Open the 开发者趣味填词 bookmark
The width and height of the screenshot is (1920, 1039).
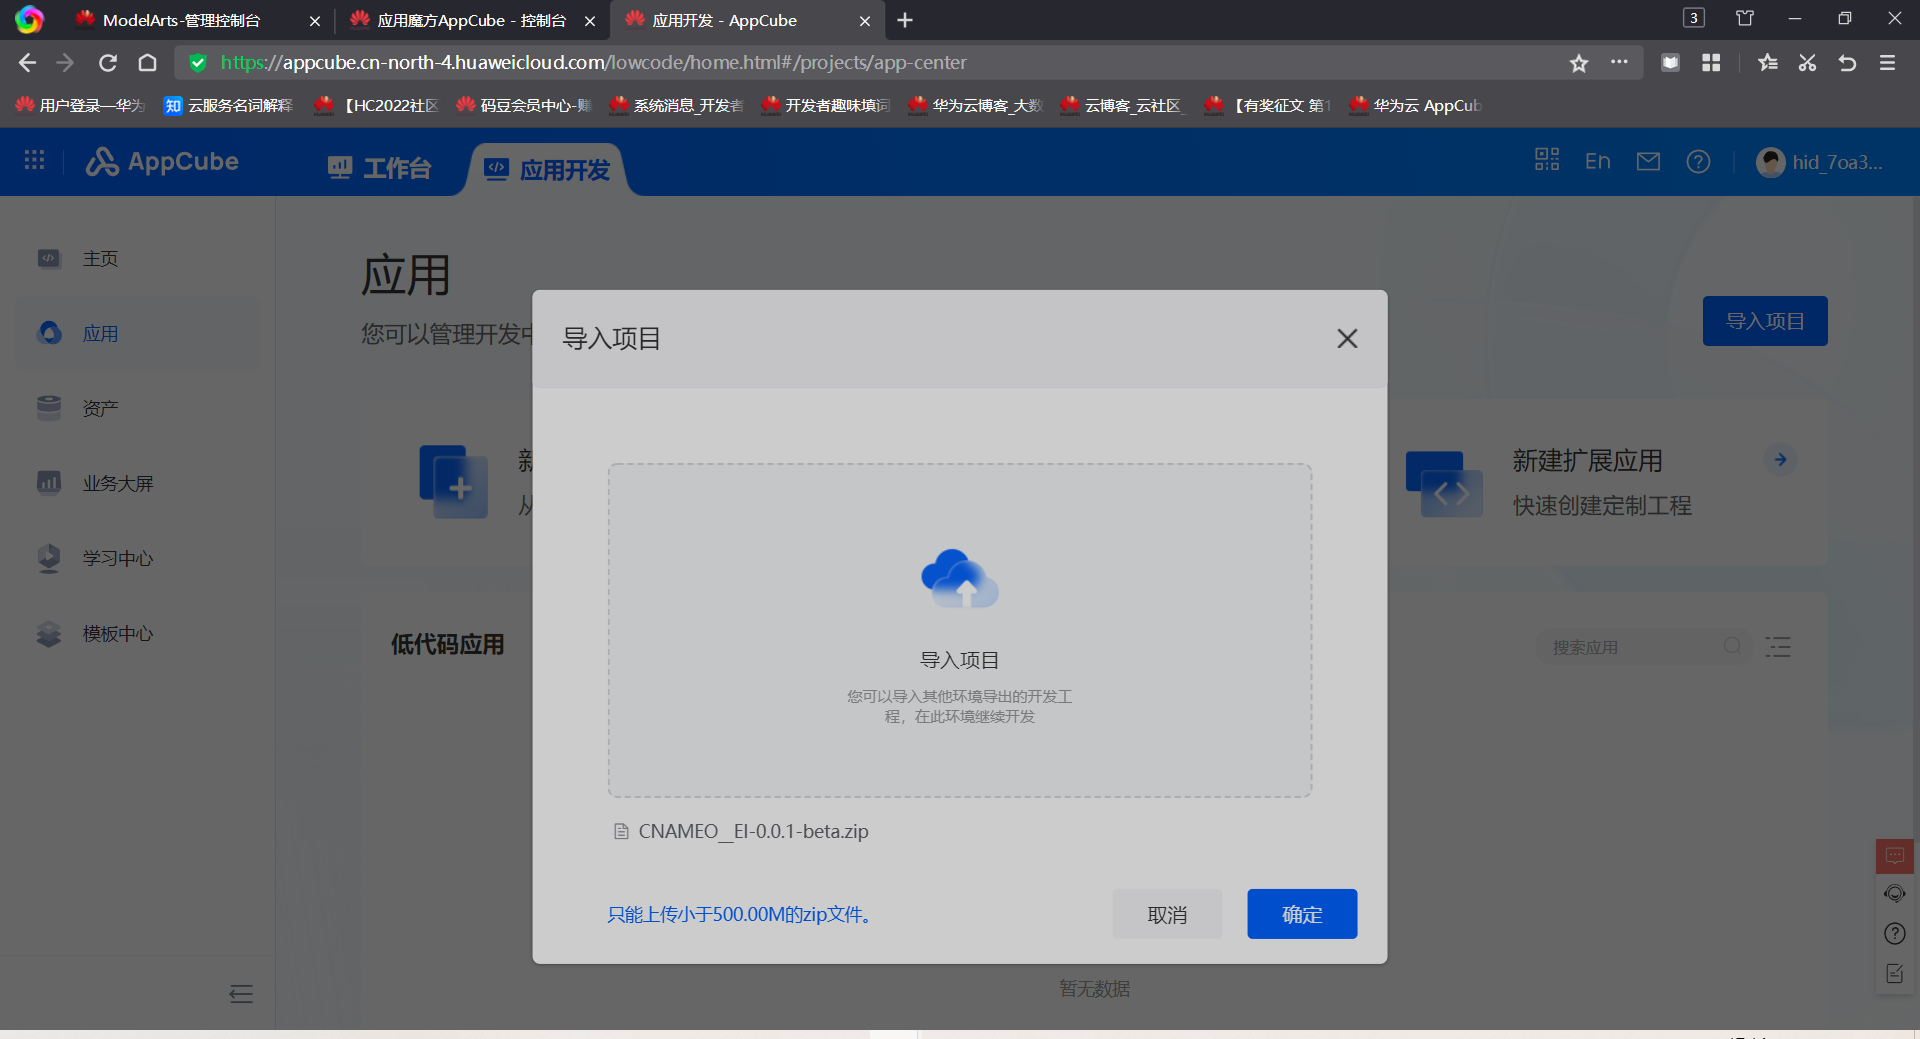click(x=825, y=105)
